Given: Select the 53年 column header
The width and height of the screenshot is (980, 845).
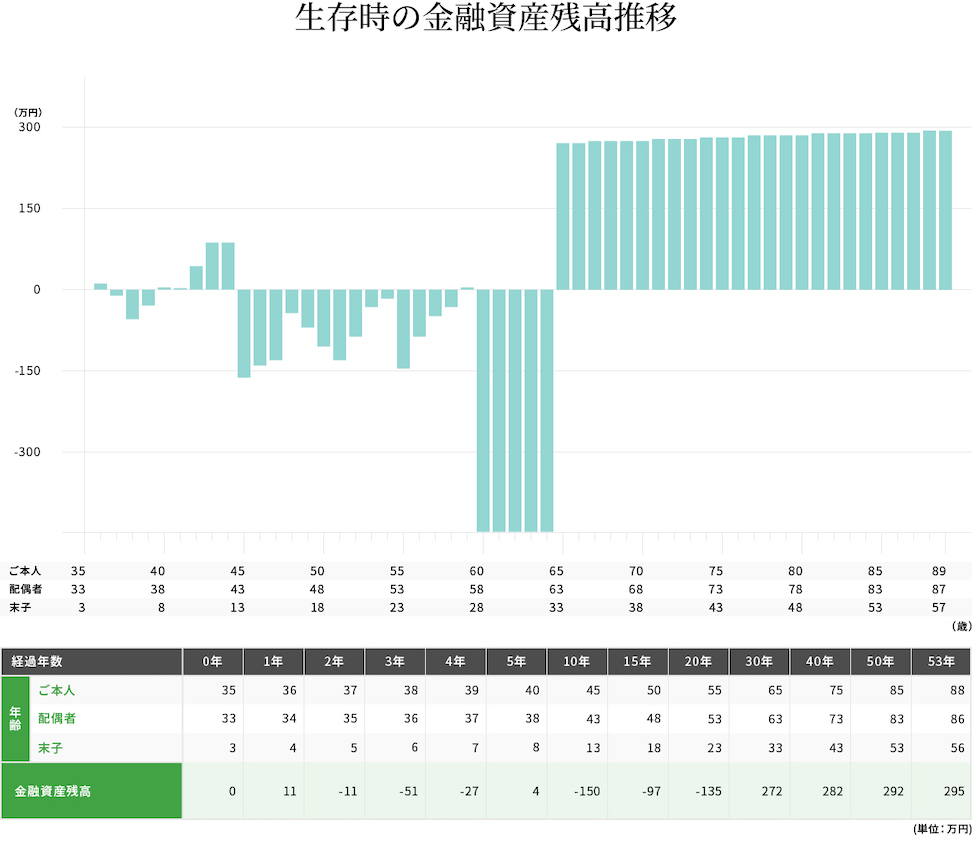Looking at the screenshot, I should pyautogui.click(x=941, y=661).
